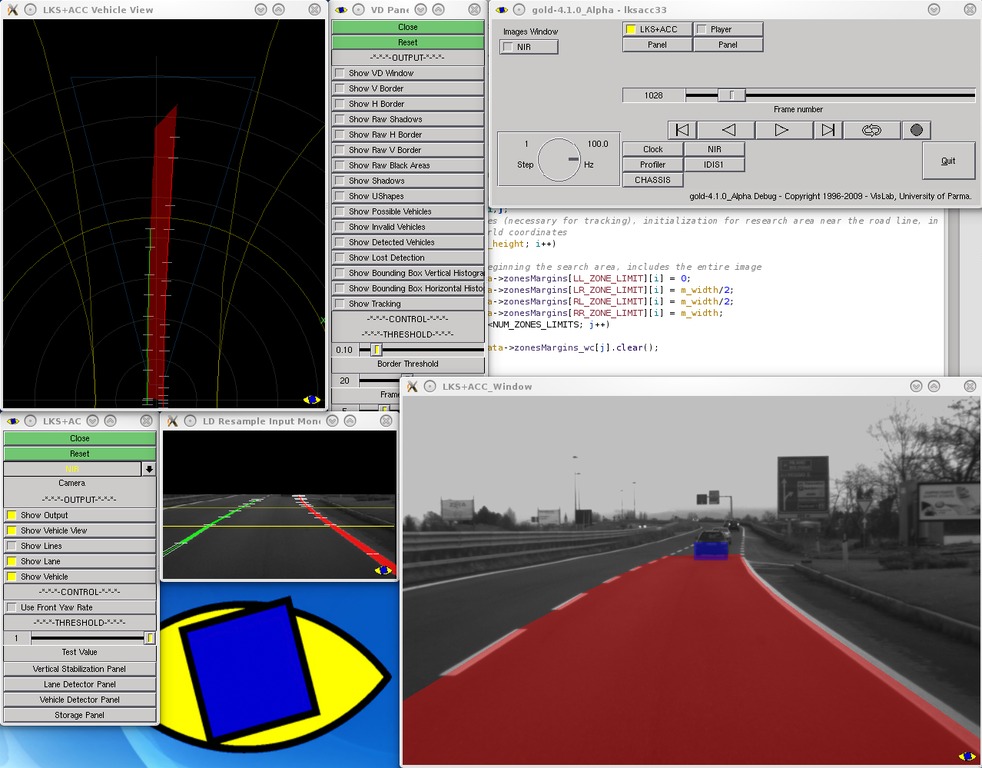Image resolution: width=982 pixels, height=768 pixels.
Task: Open the Vehicle Detector Panel
Action: point(80,699)
